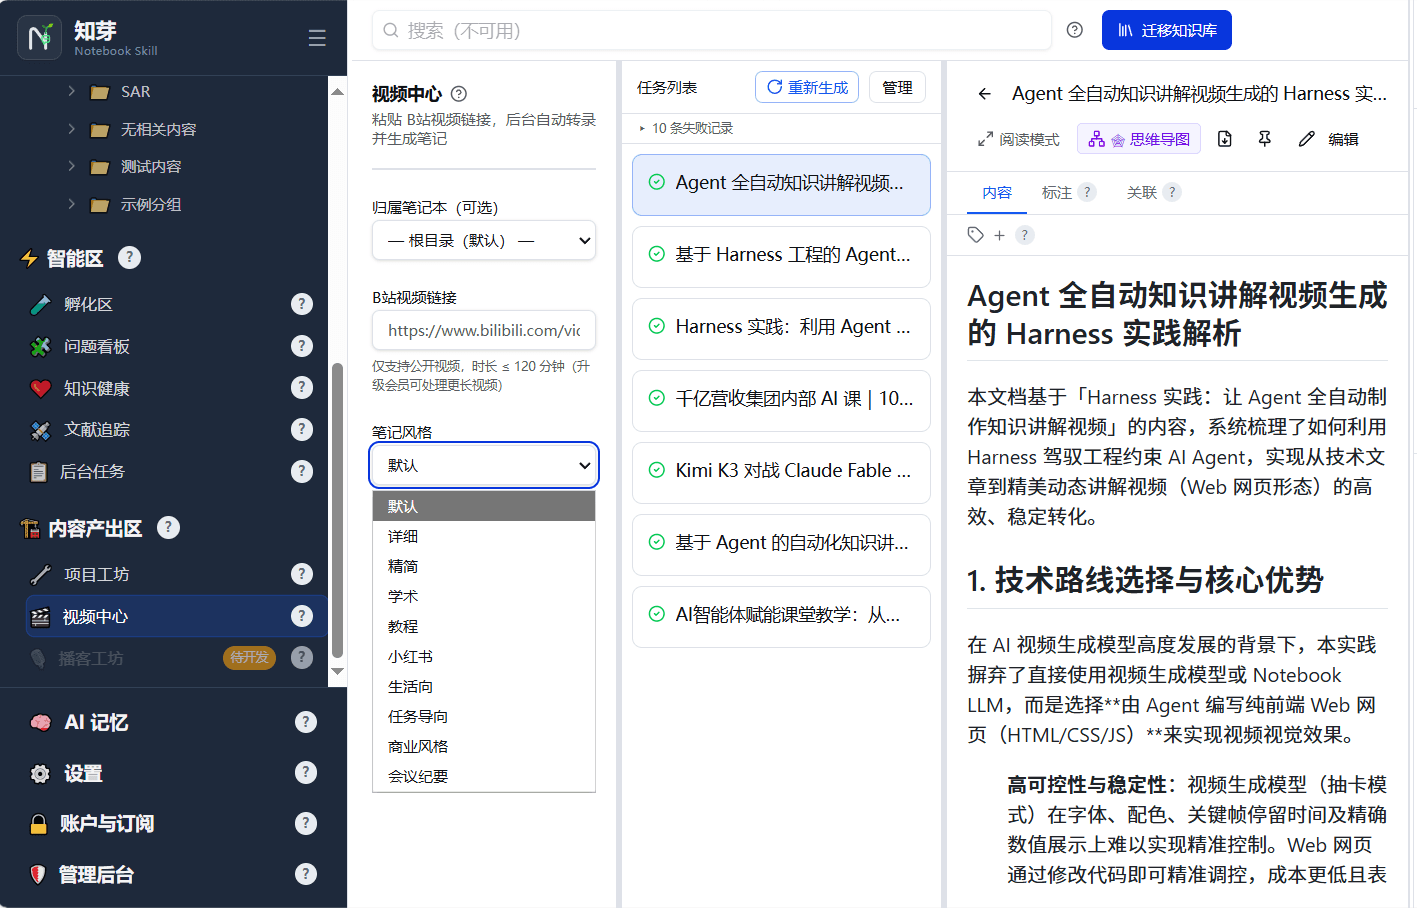Open help for 文献追踪 item
Image resolution: width=1417 pixels, height=908 pixels.
(x=302, y=429)
